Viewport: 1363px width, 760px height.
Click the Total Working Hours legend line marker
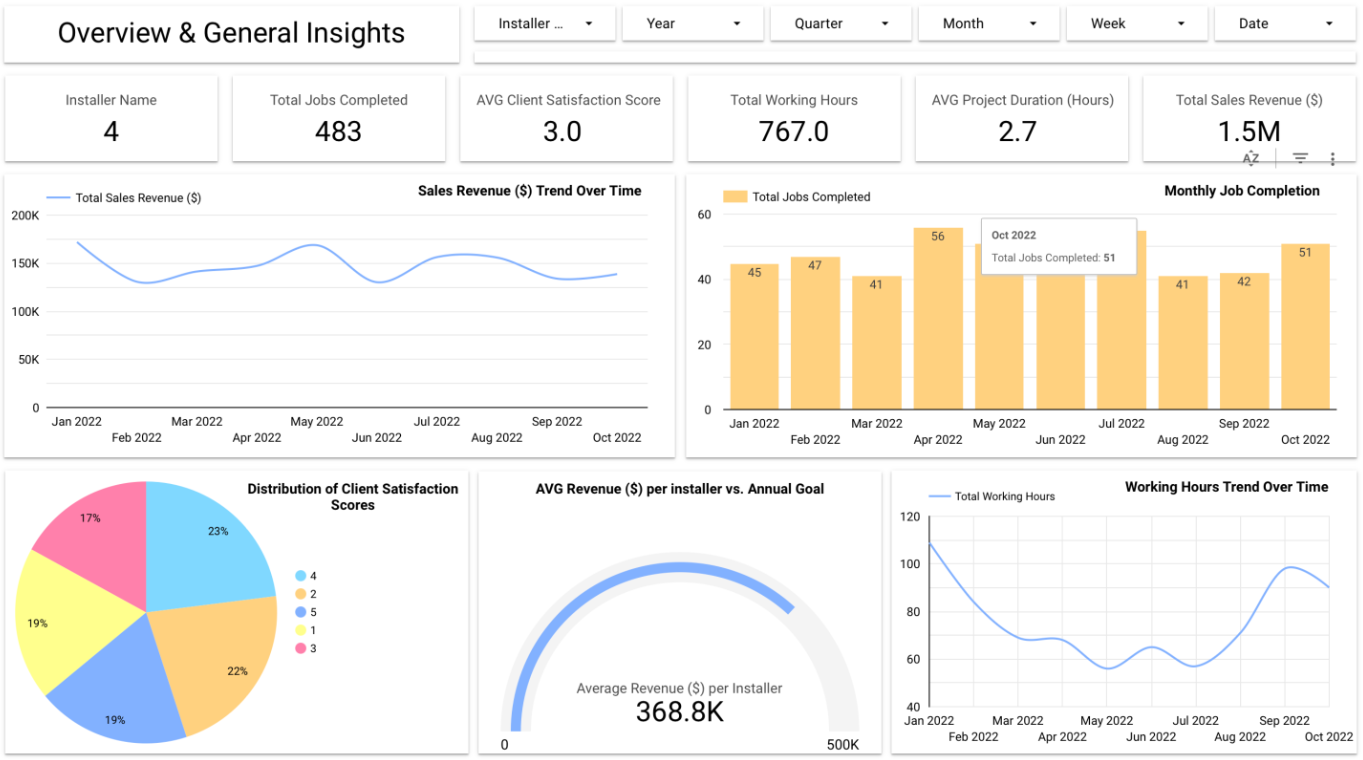[940, 496]
